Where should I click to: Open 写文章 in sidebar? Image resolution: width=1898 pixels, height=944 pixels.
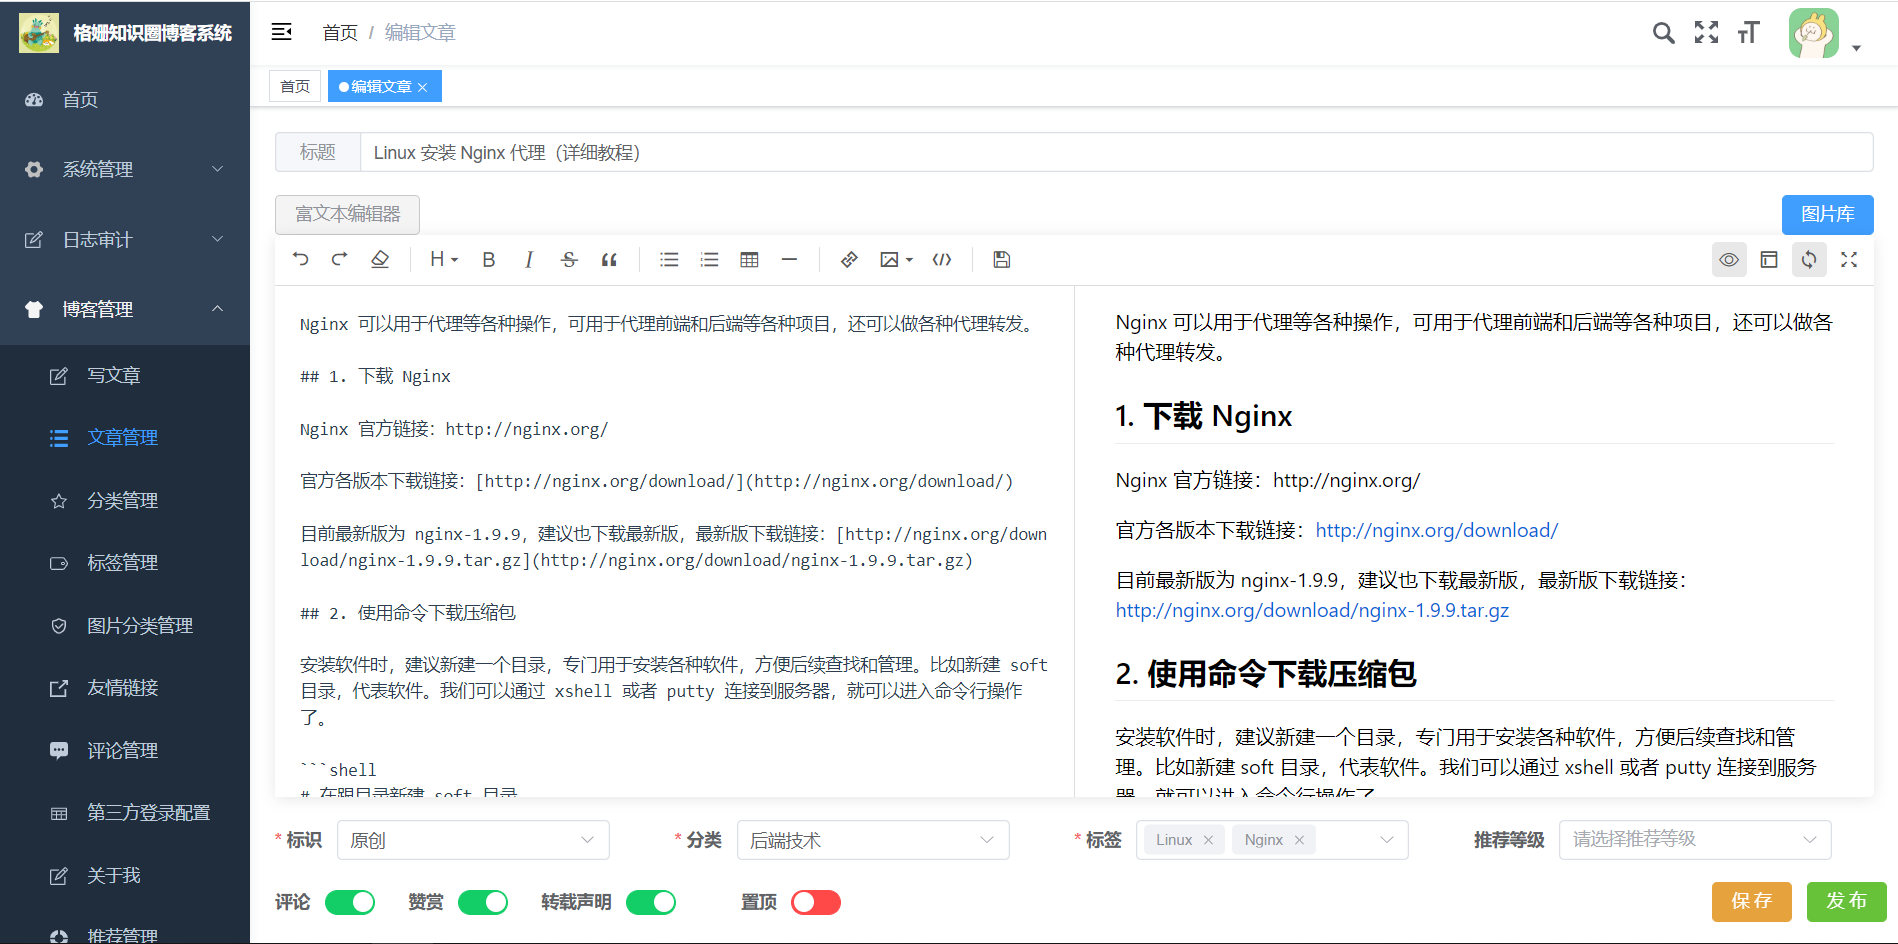pyautogui.click(x=125, y=376)
